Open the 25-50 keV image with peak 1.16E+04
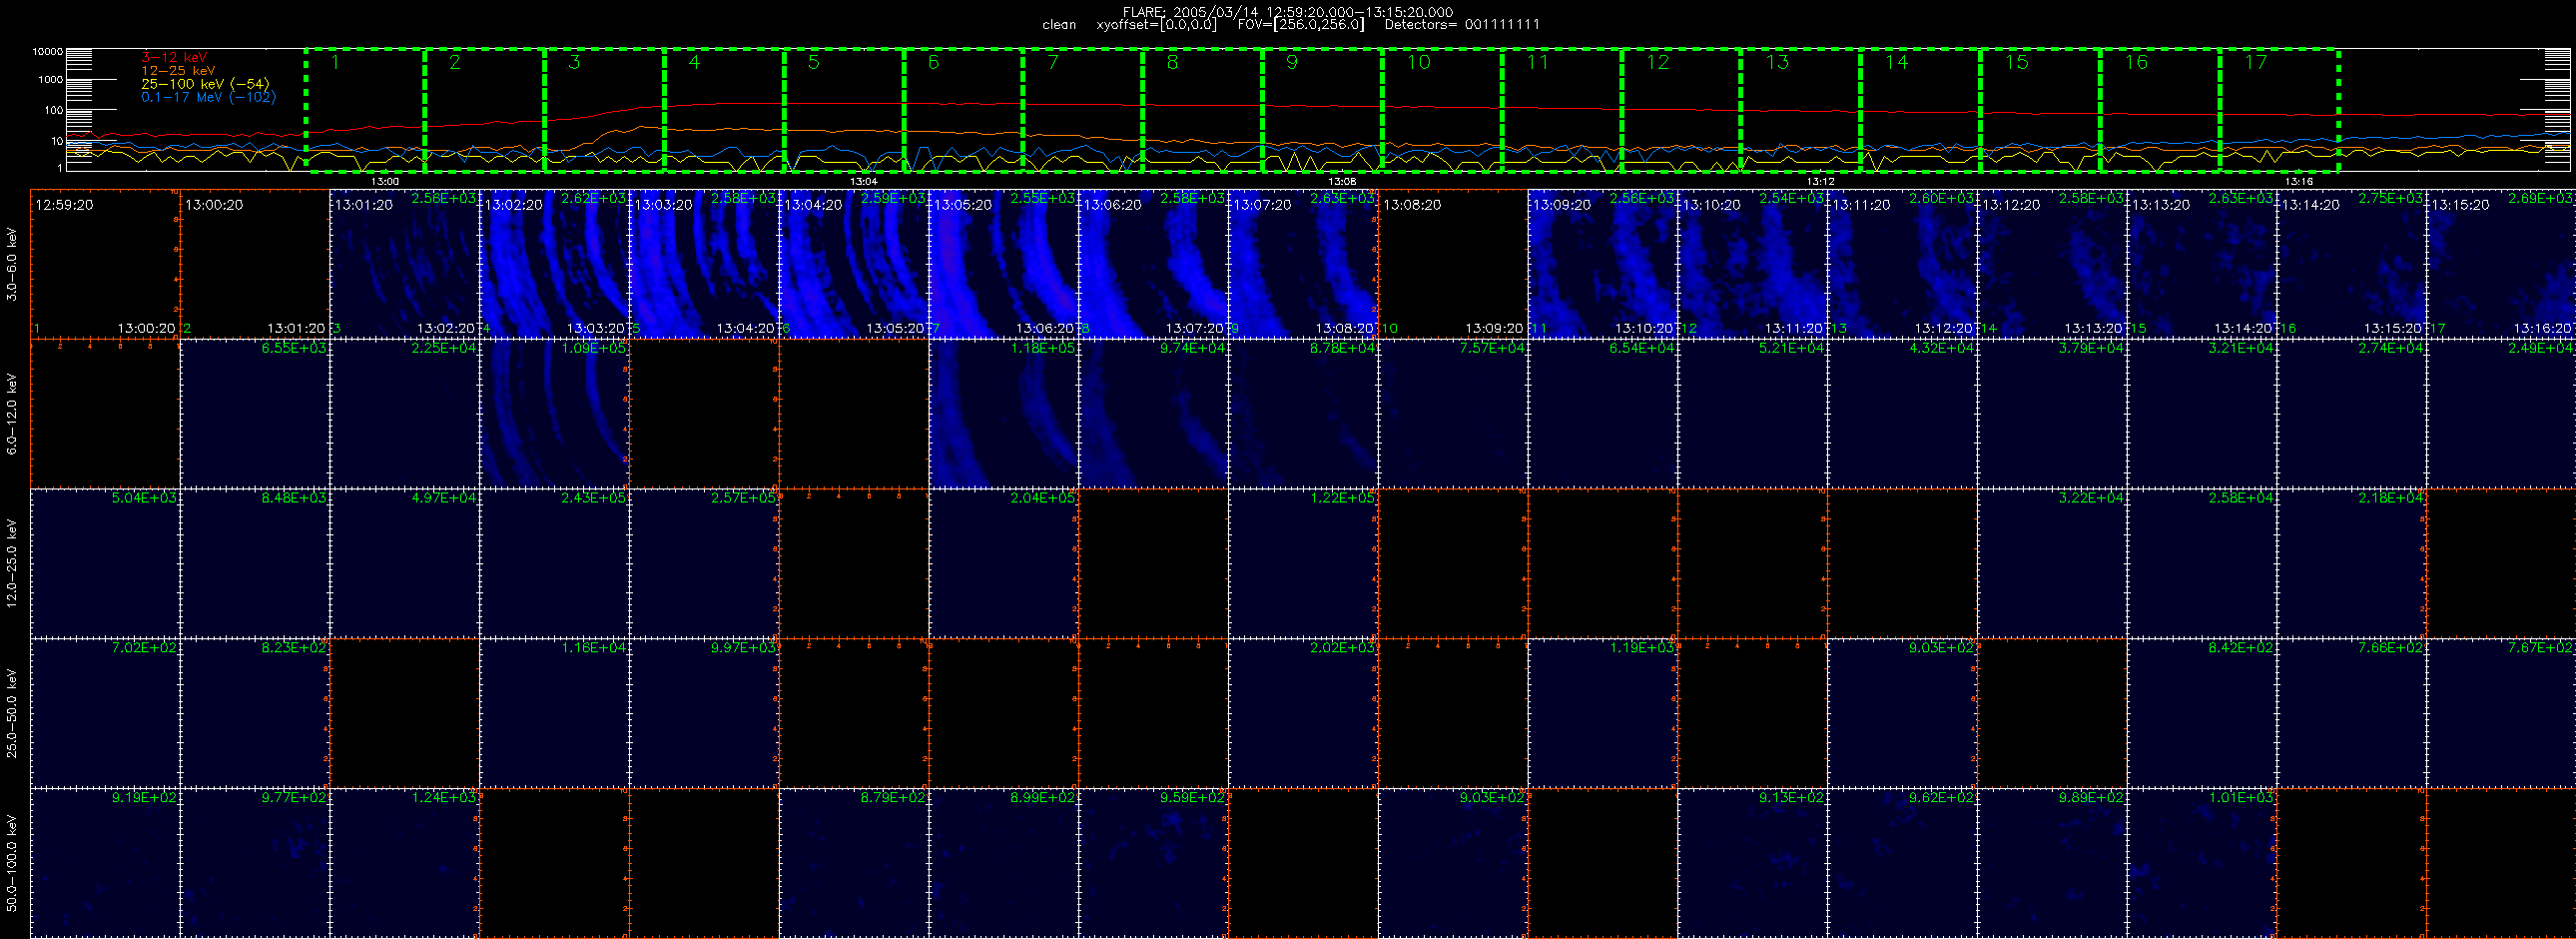This screenshot has width=2576, height=939. [x=555, y=713]
